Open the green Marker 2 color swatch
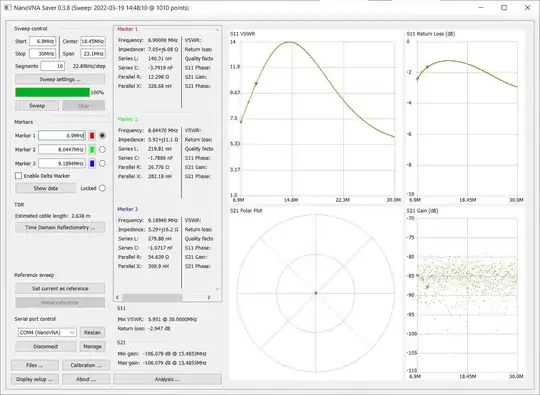540x395 pixels. point(92,149)
